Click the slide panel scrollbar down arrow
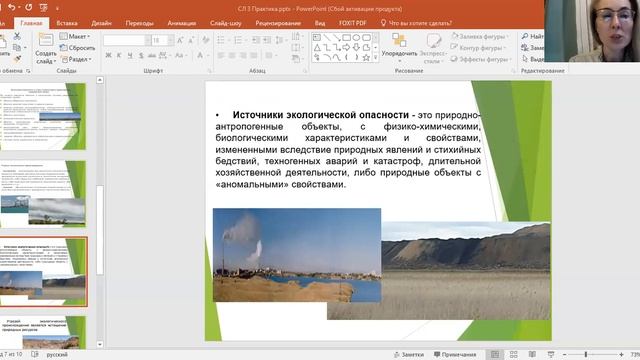The image size is (640, 360). coord(100,344)
